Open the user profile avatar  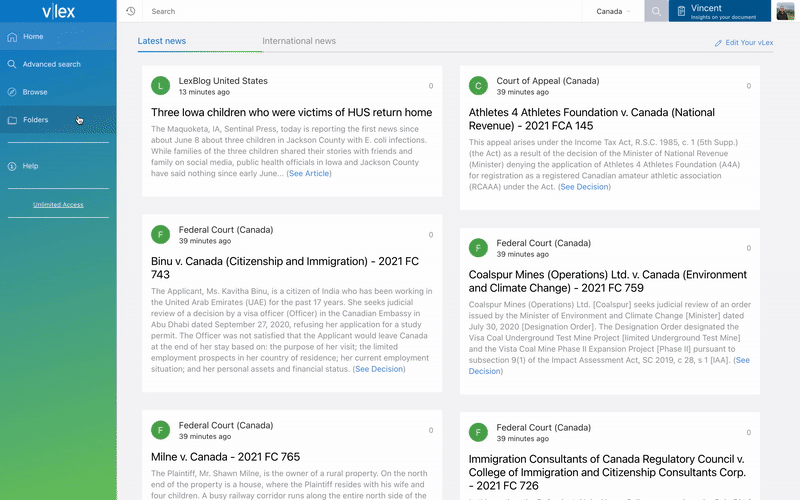[785, 11]
